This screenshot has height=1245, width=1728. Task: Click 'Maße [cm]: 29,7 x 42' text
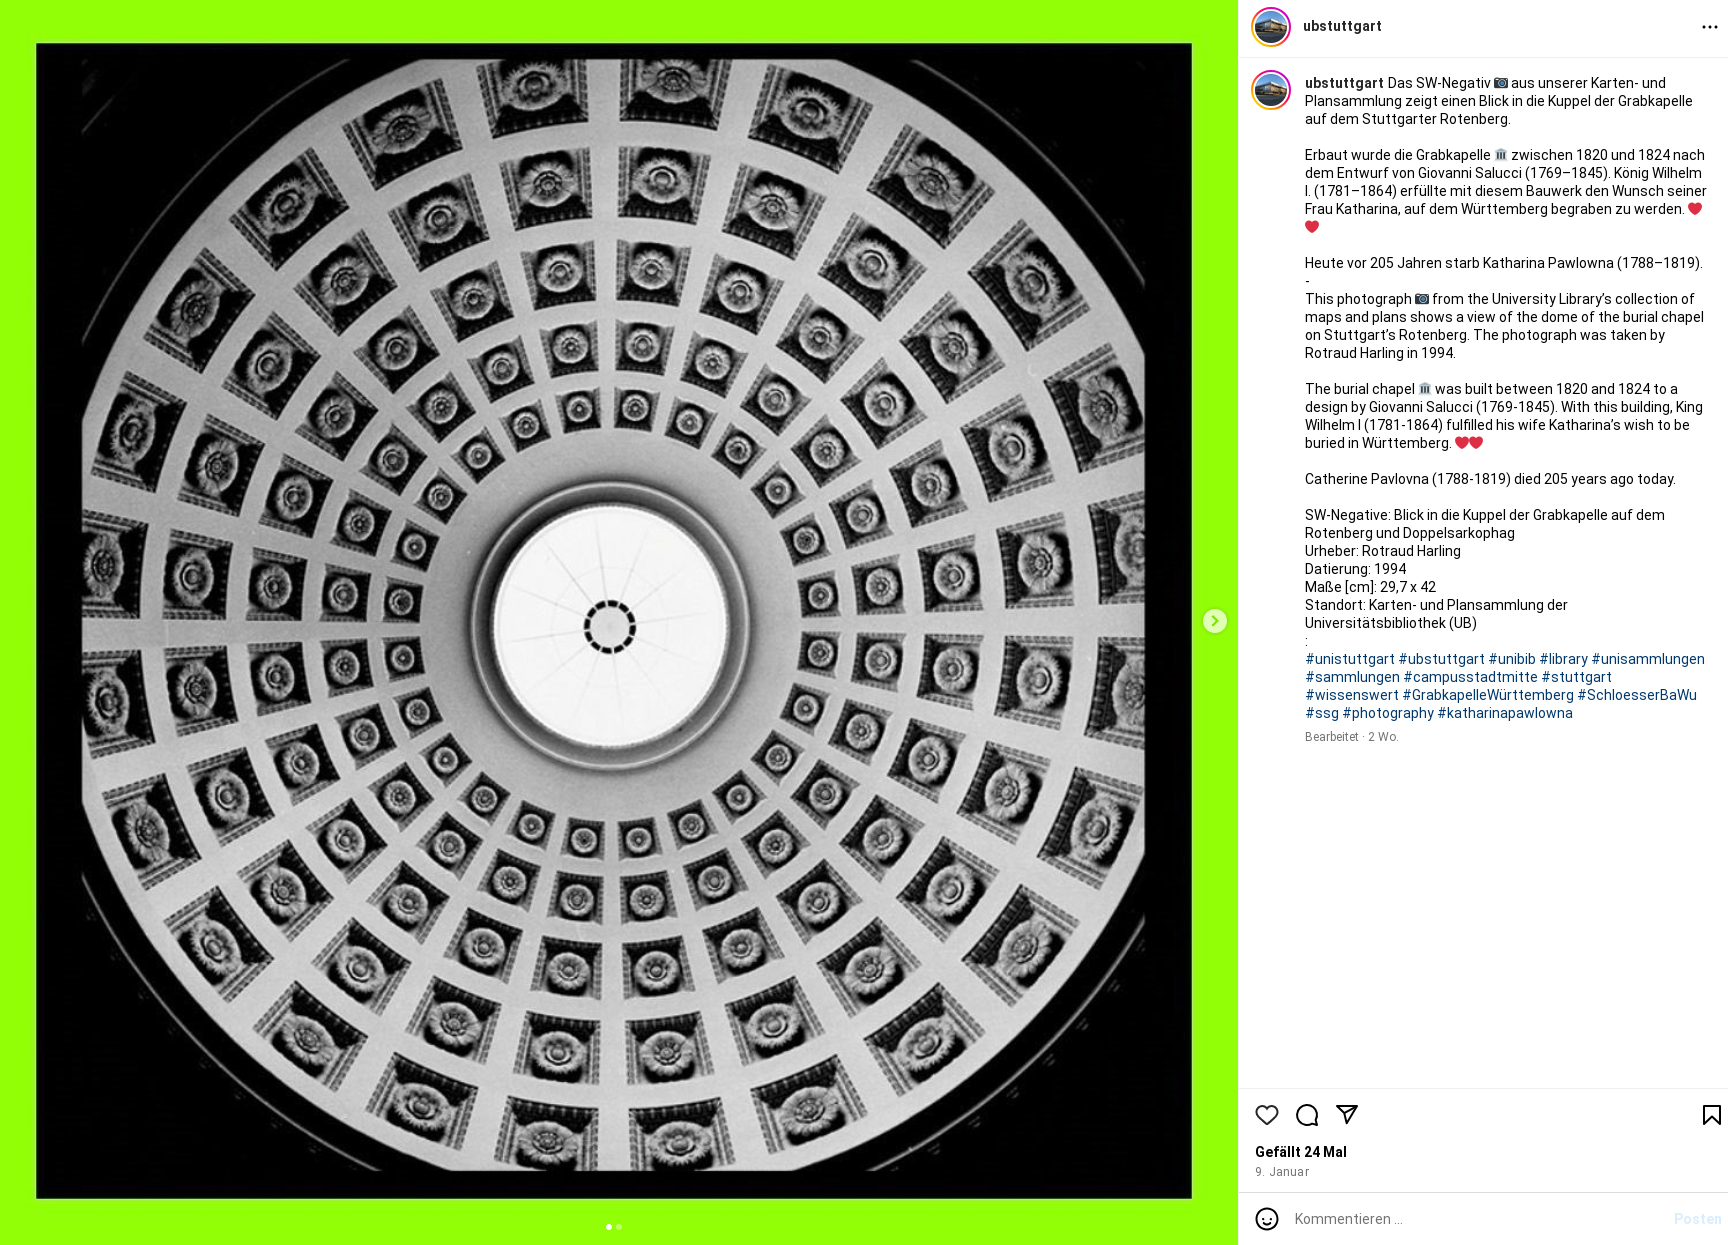pyautogui.click(x=1370, y=587)
